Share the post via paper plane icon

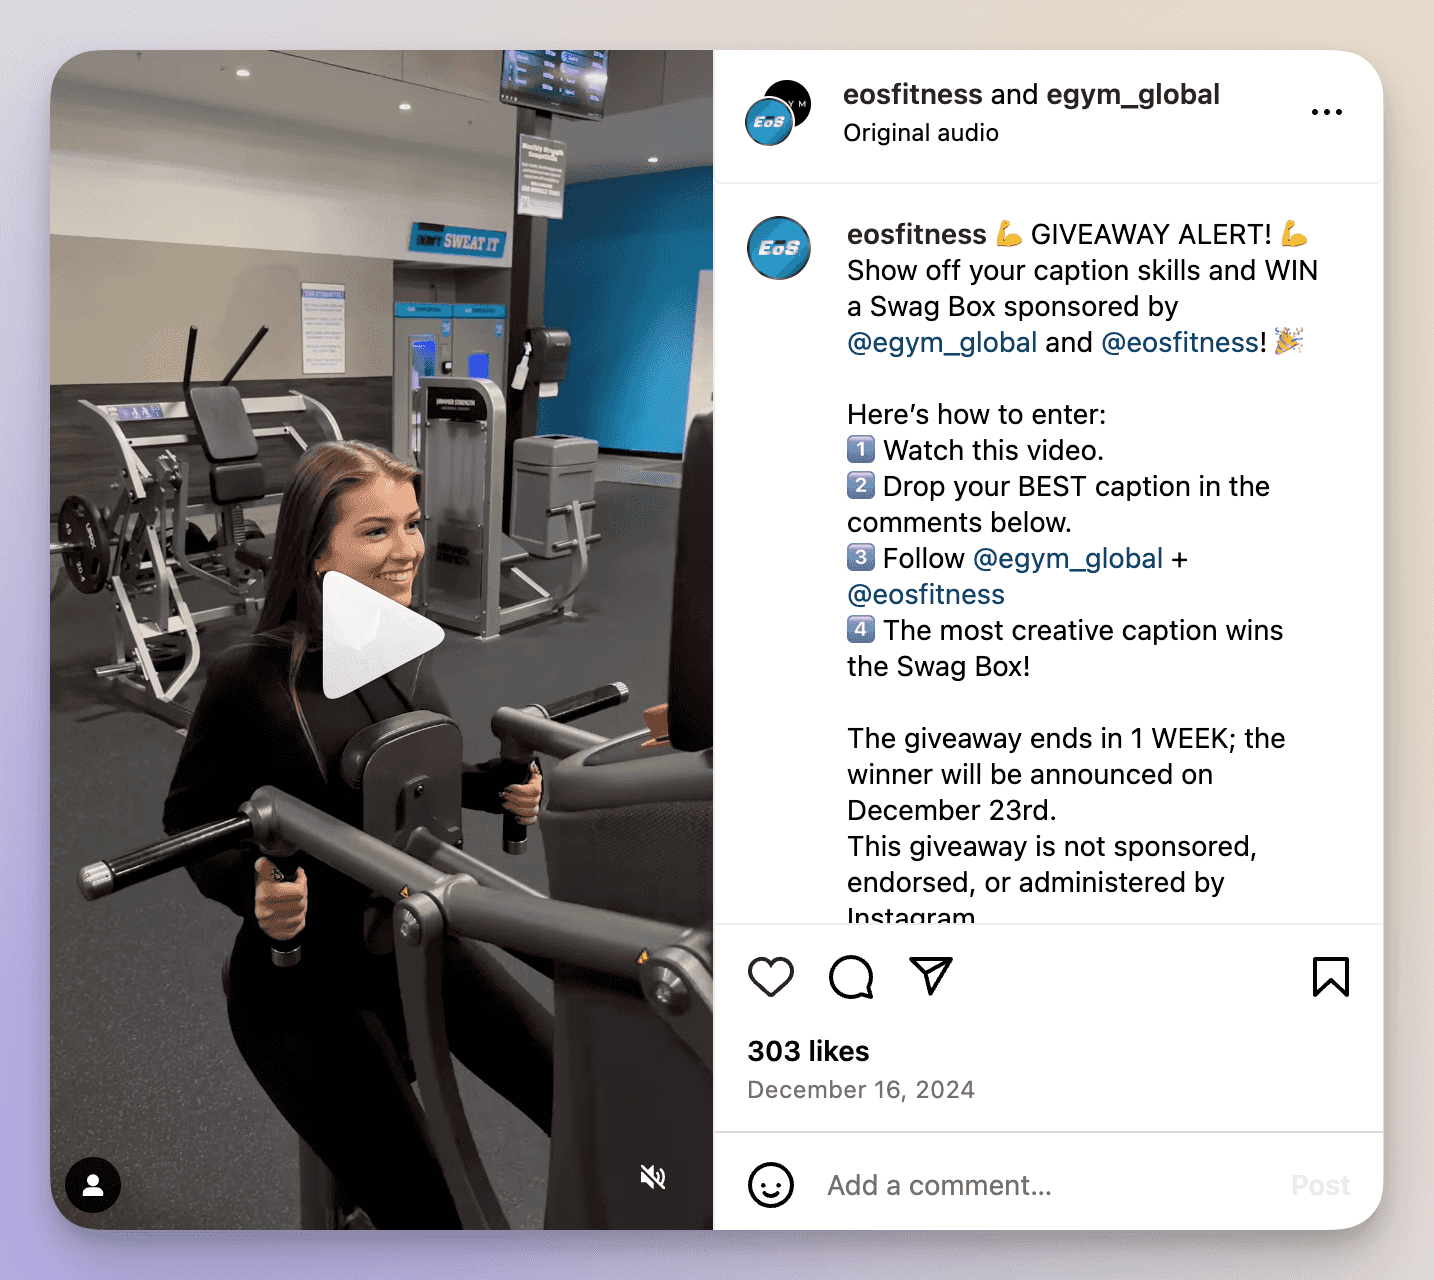click(x=931, y=976)
